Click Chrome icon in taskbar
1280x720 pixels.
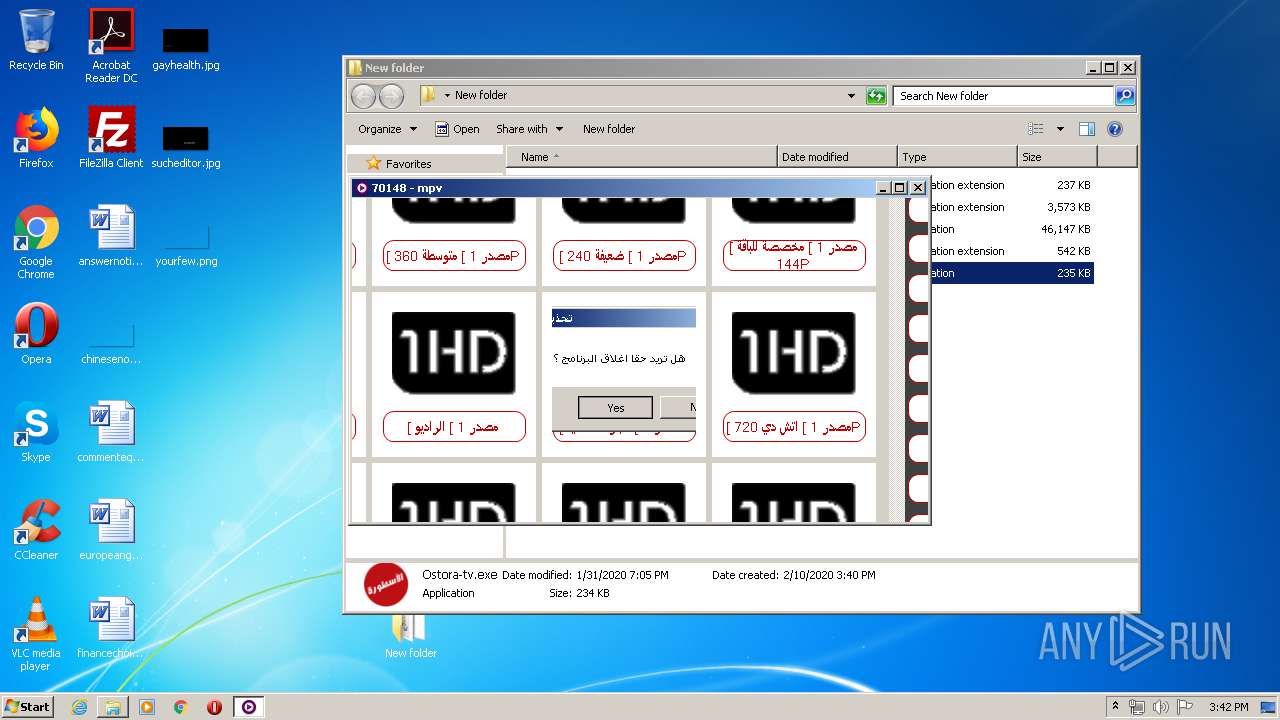(181, 707)
